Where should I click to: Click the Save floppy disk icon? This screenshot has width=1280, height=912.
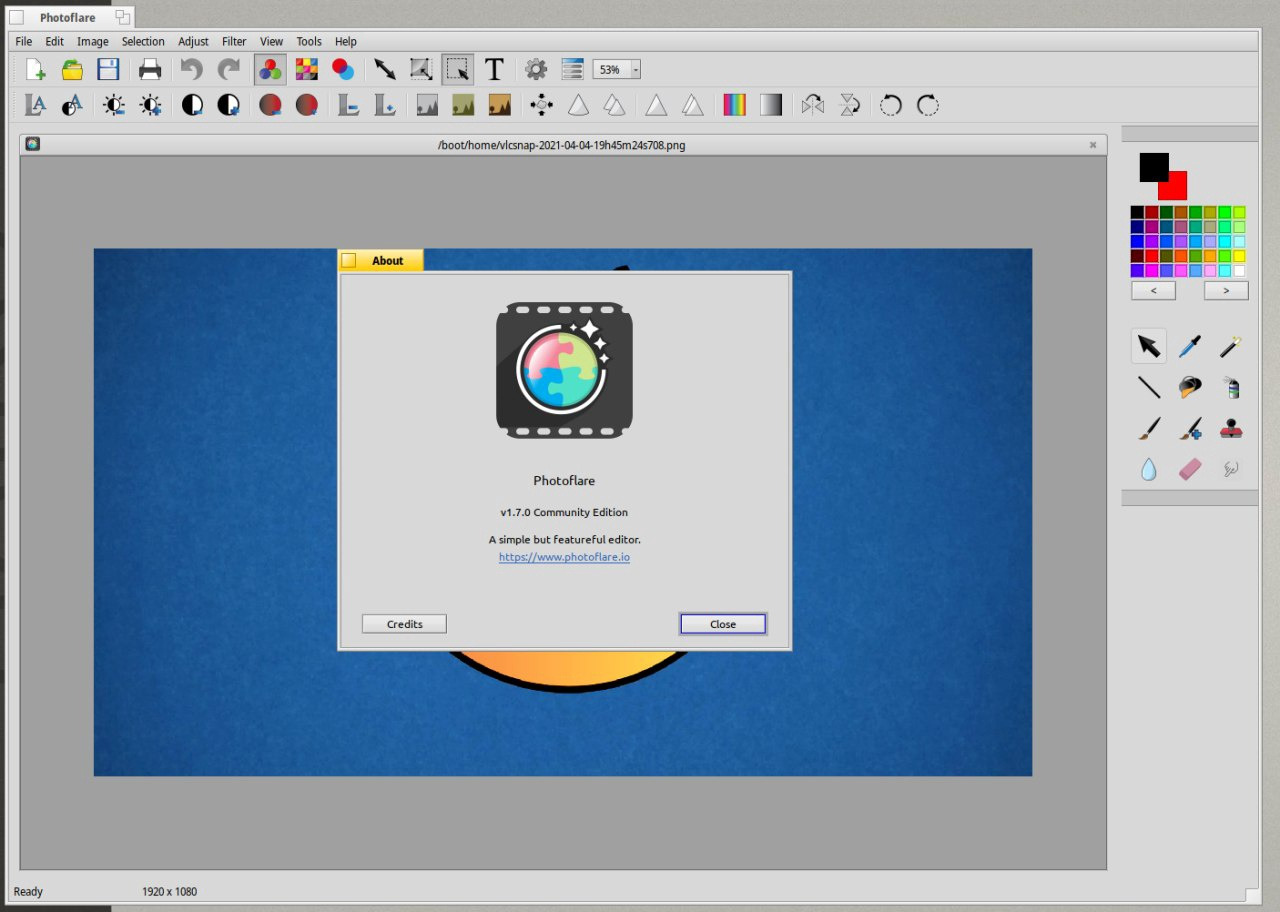[108, 69]
